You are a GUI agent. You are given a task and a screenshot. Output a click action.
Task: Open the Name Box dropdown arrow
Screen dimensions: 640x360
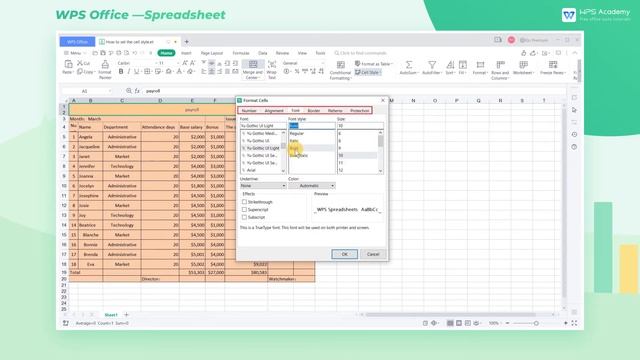[110, 91]
